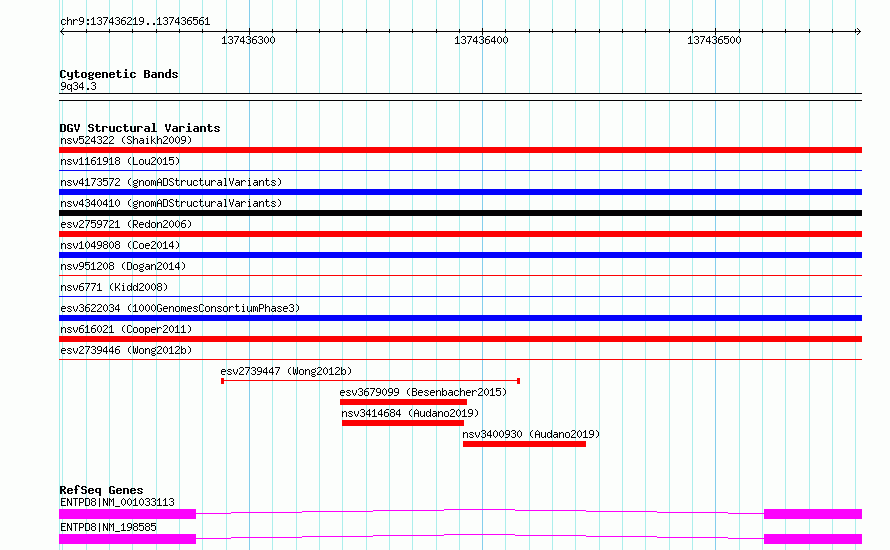Click the black bar under nsv4340410
This screenshot has height=550, width=890.
pyautogui.click(x=460, y=213)
